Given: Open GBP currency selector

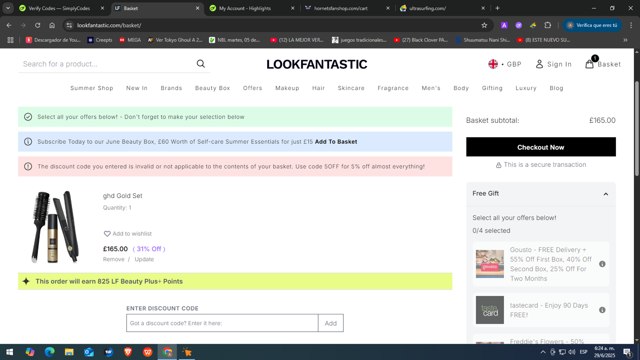Looking at the screenshot, I should pos(505,64).
